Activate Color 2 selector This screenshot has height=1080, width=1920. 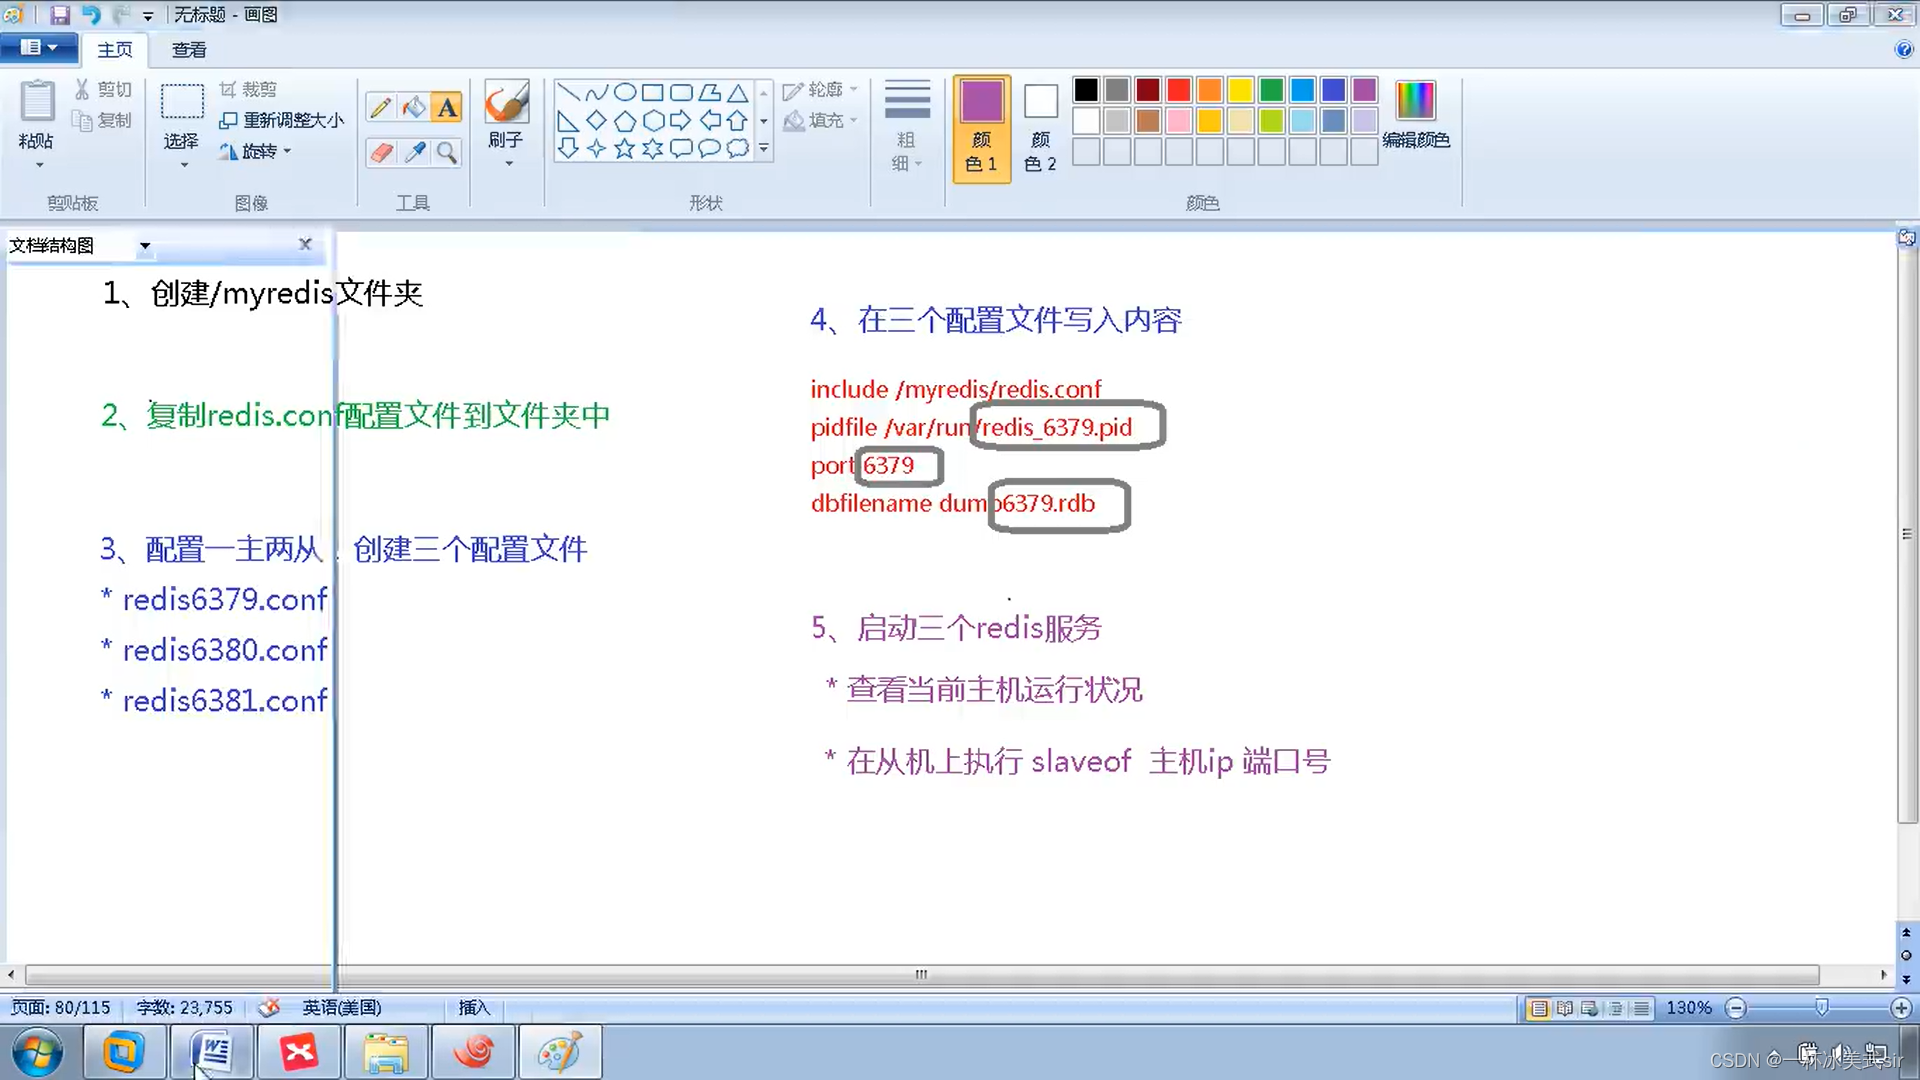(x=1040, y=127)
